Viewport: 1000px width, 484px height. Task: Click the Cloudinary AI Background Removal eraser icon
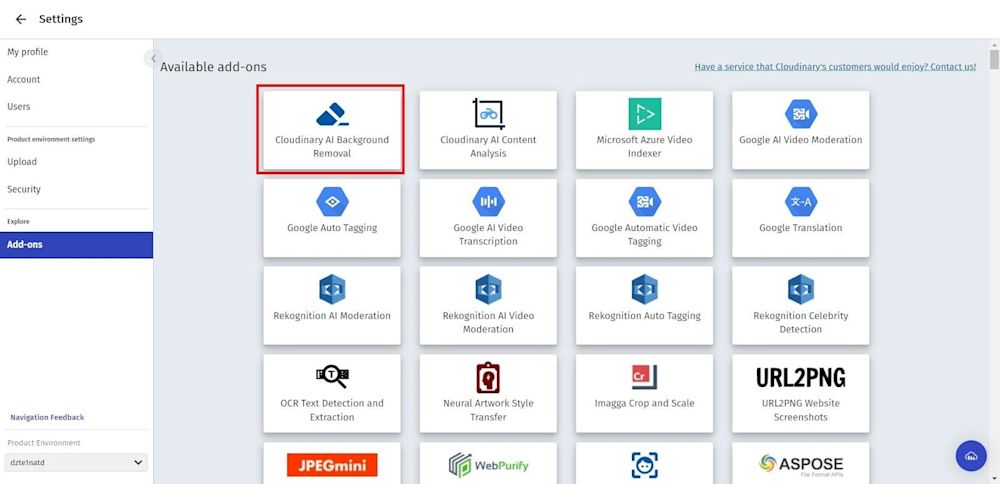(332, 114)
